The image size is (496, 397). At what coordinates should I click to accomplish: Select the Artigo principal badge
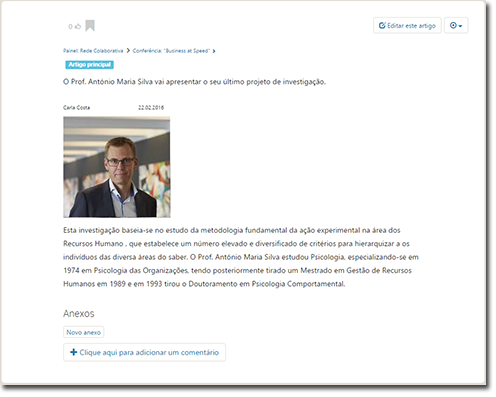89,65
